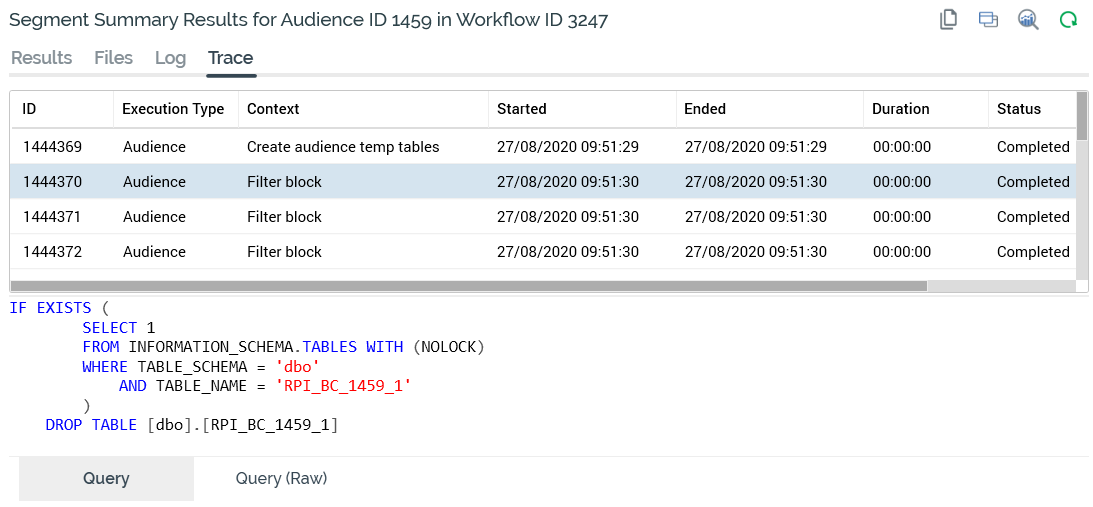Select the Filter block row 1444371

click(284, 217)
